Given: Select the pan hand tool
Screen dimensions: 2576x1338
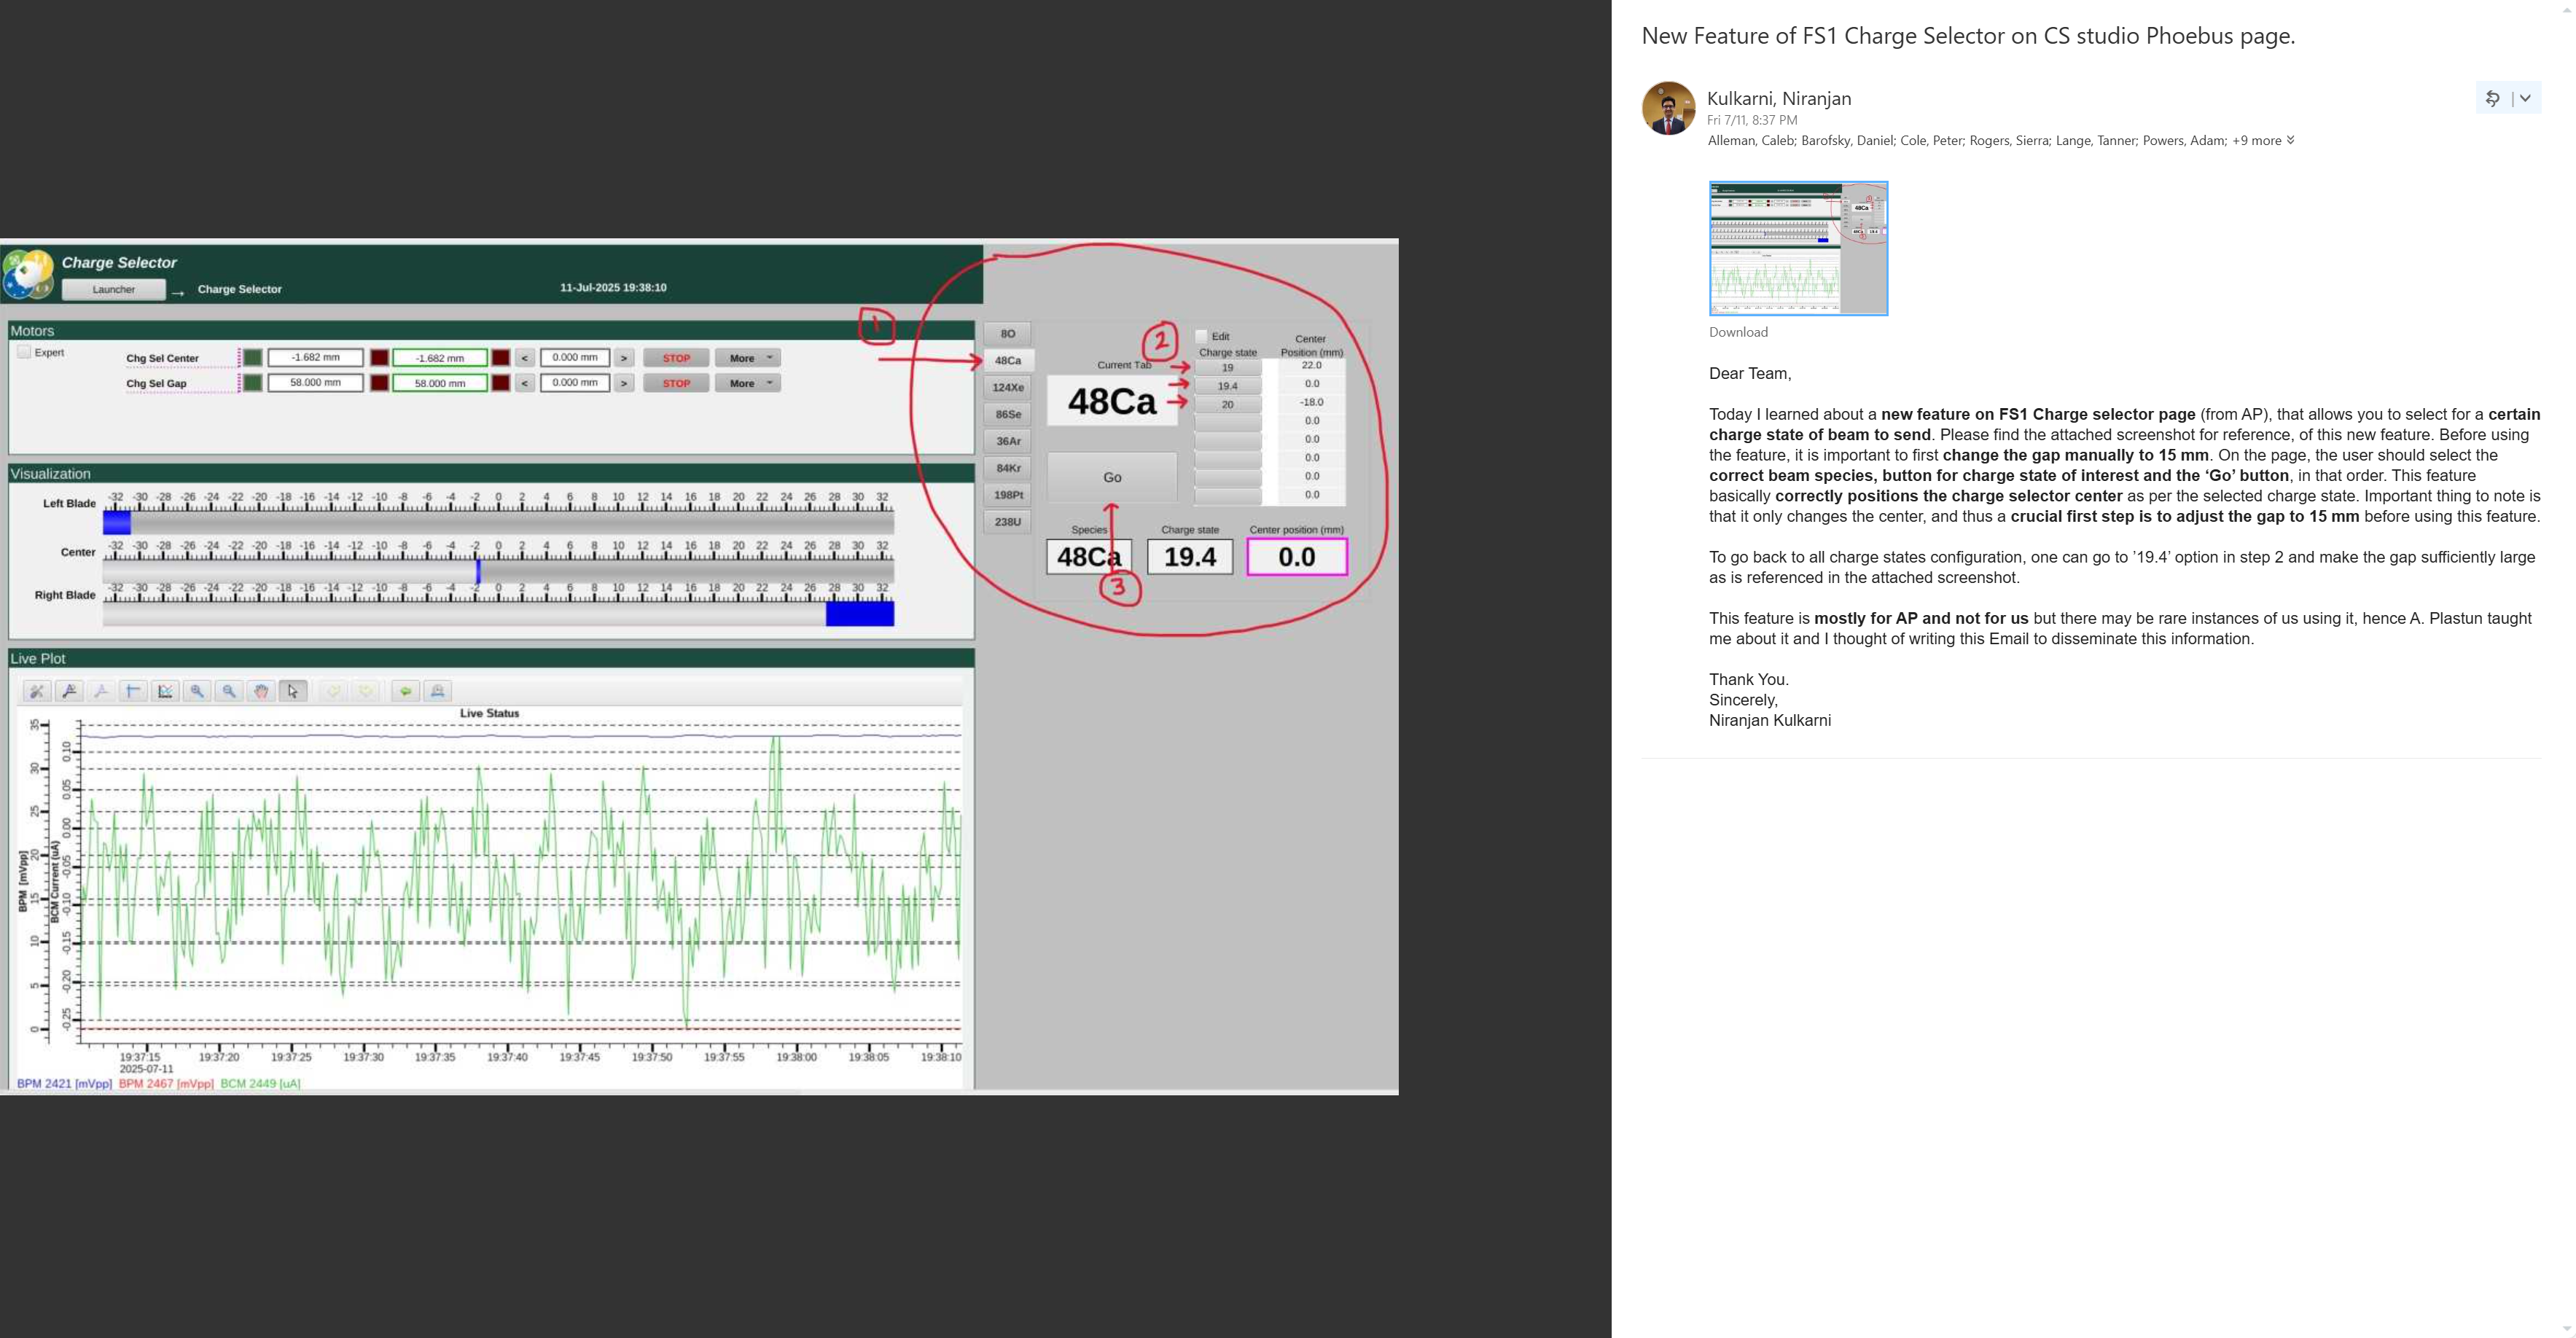Looking at the screenshot, I should [x=261, y=691].
